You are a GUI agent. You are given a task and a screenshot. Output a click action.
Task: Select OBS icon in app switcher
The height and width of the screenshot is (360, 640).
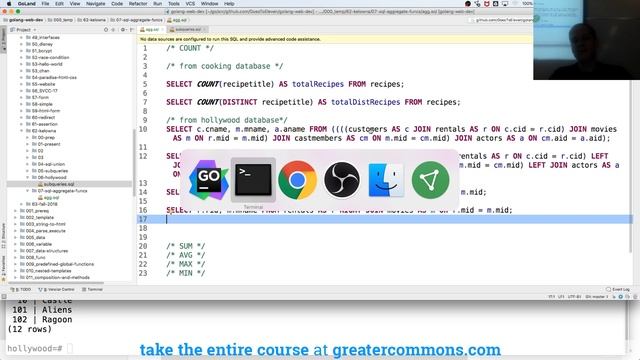[342, 180]
